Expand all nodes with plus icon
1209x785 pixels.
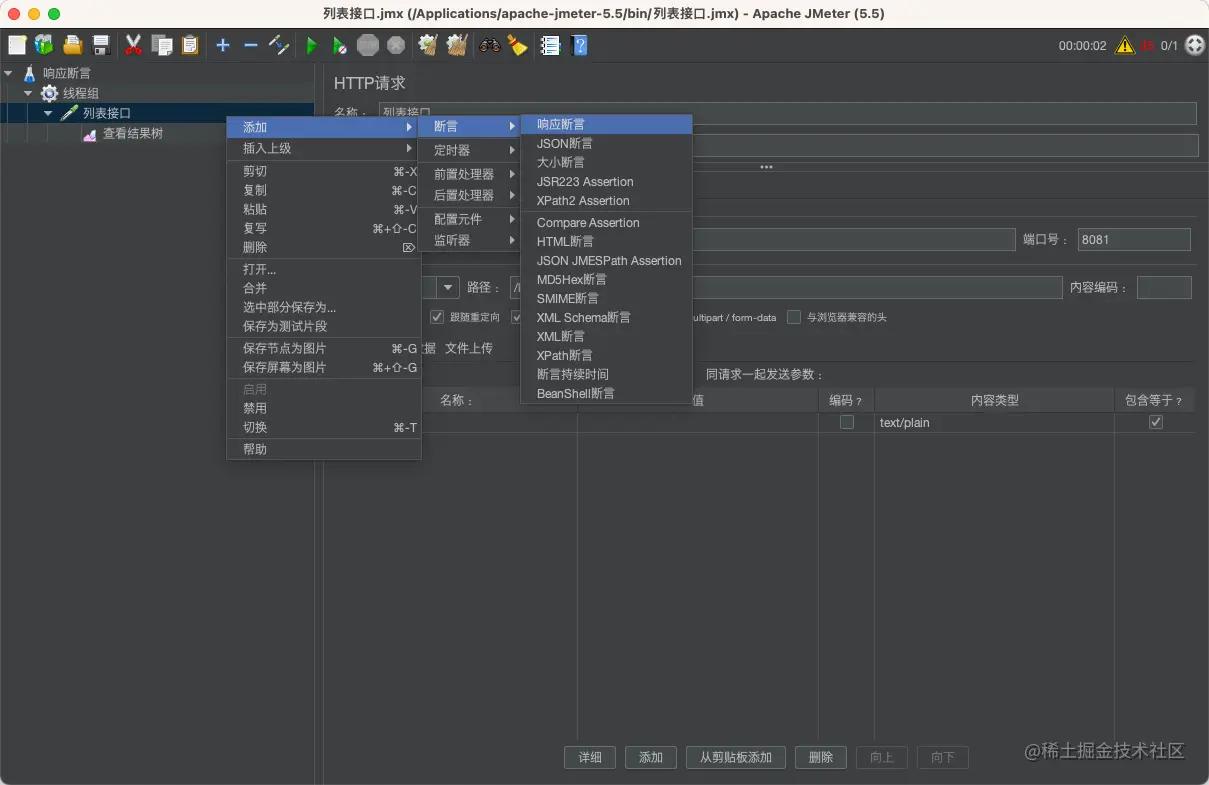click(x=223, y=45)
